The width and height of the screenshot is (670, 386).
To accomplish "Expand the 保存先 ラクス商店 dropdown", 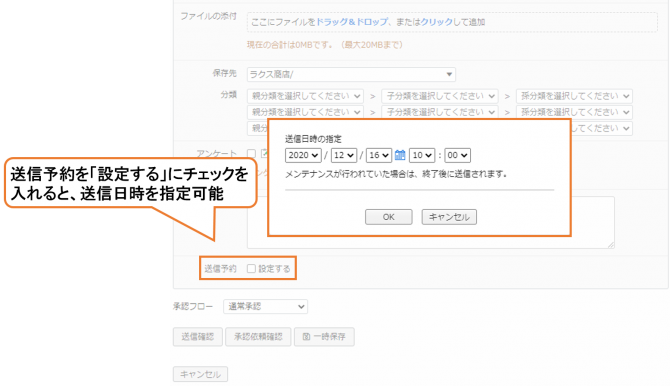I will point(351,74).
